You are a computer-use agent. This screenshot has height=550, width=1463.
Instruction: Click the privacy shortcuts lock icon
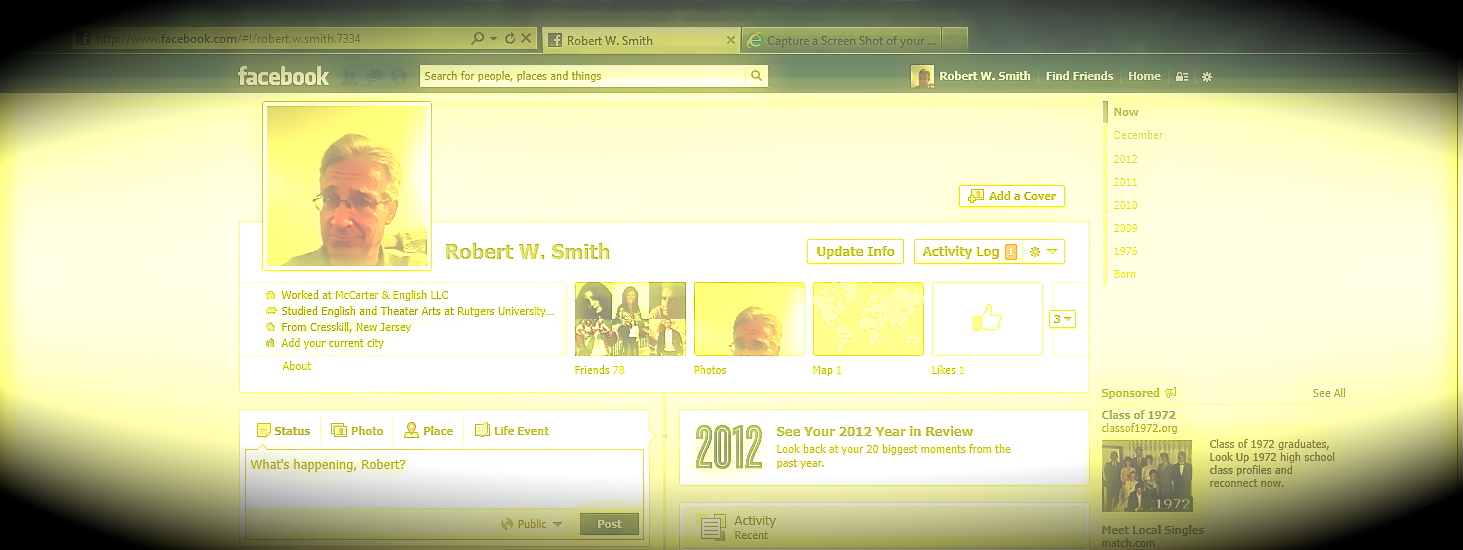(x=1182, y=77)
